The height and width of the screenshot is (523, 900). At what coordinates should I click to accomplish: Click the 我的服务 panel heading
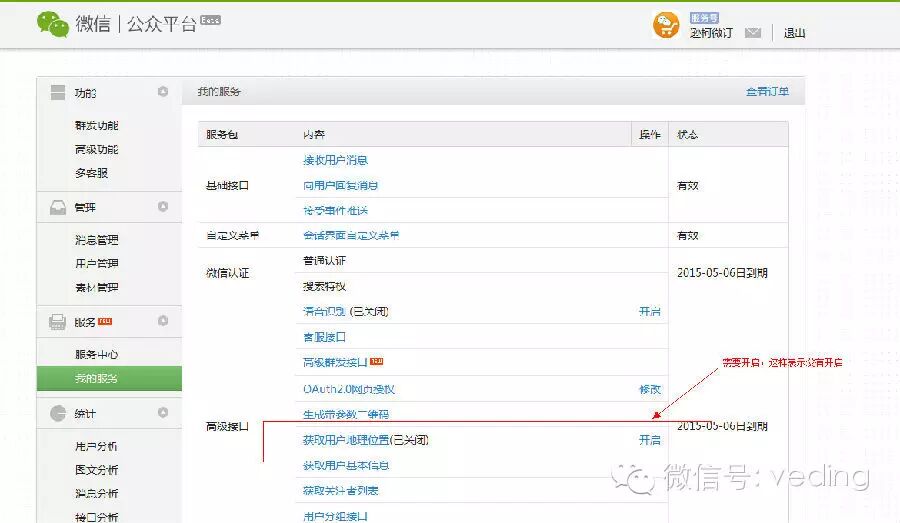[x=219, y=91]
